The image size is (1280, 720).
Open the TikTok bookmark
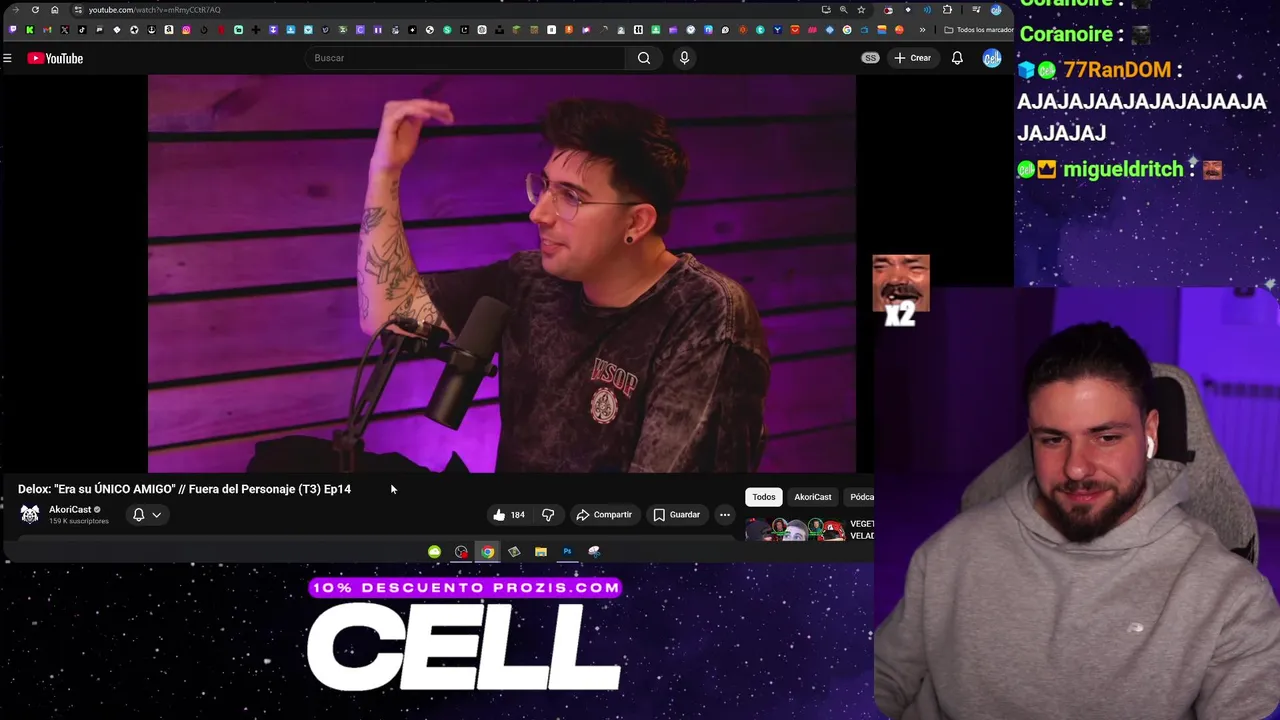click(x=82, y=29)
